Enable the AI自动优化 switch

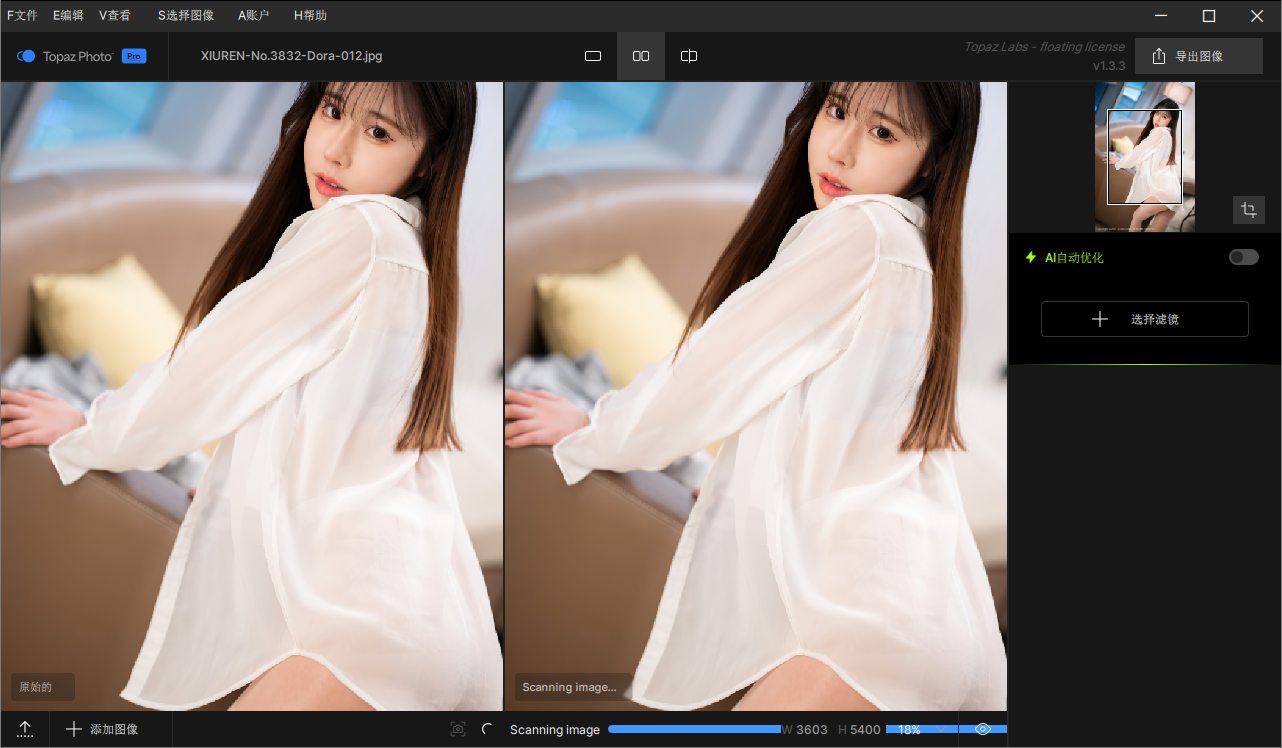(1243, 257)
